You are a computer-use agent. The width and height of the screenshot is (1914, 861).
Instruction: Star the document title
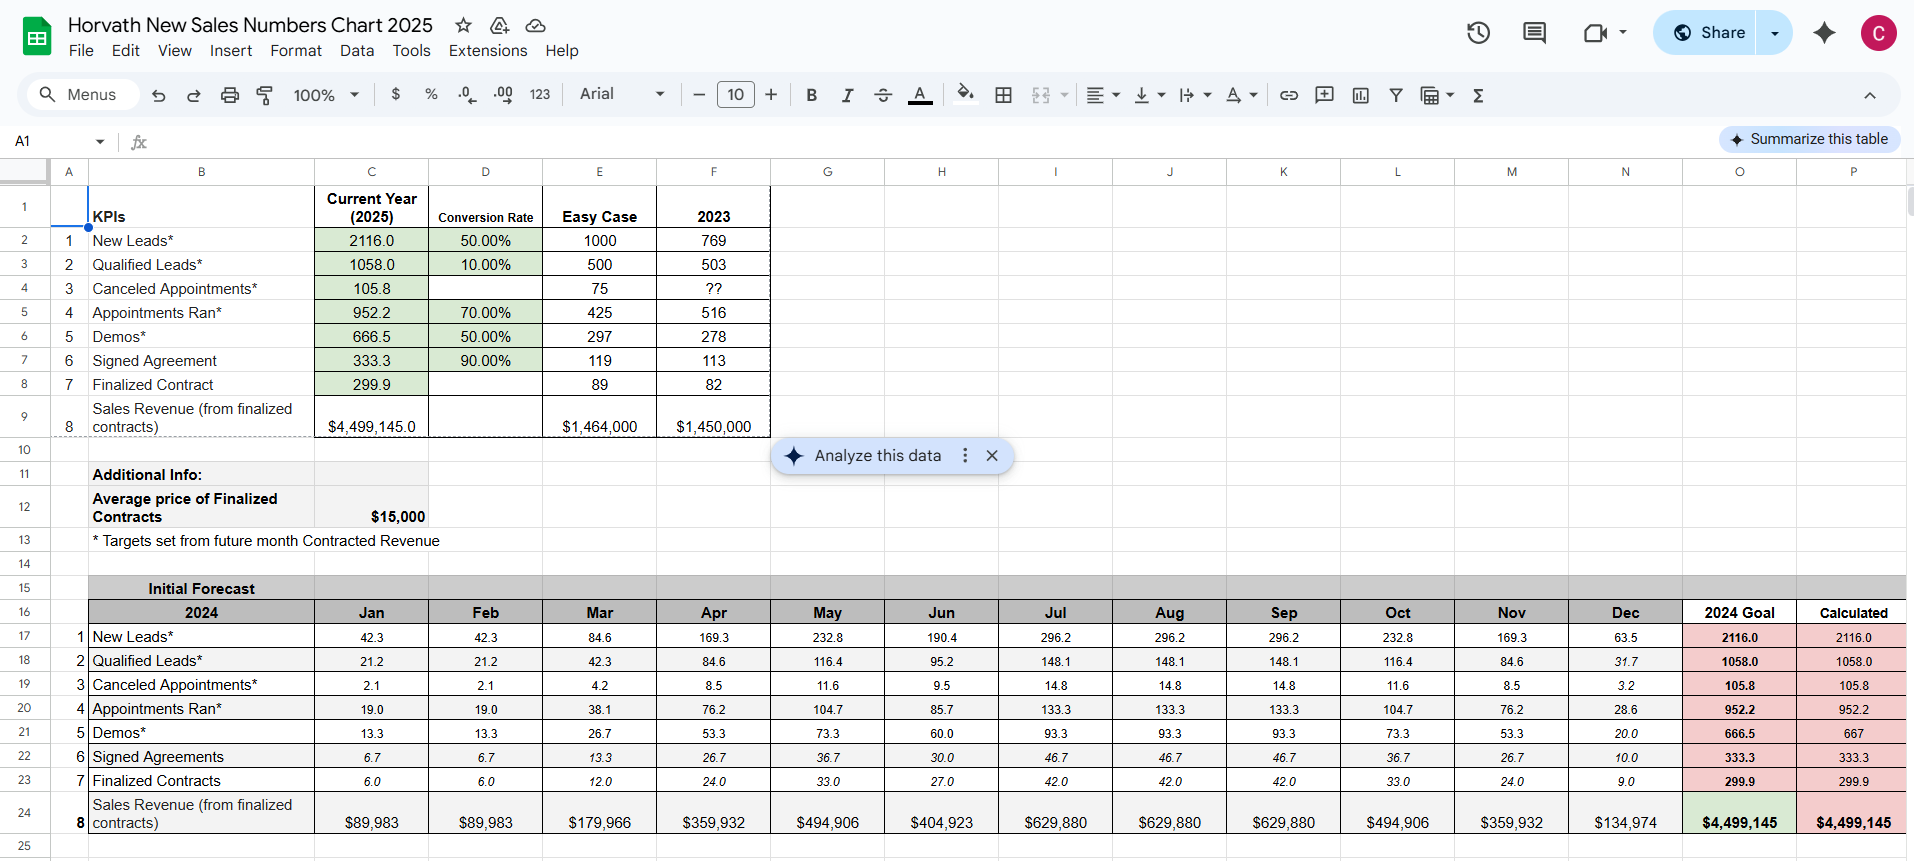463,25
